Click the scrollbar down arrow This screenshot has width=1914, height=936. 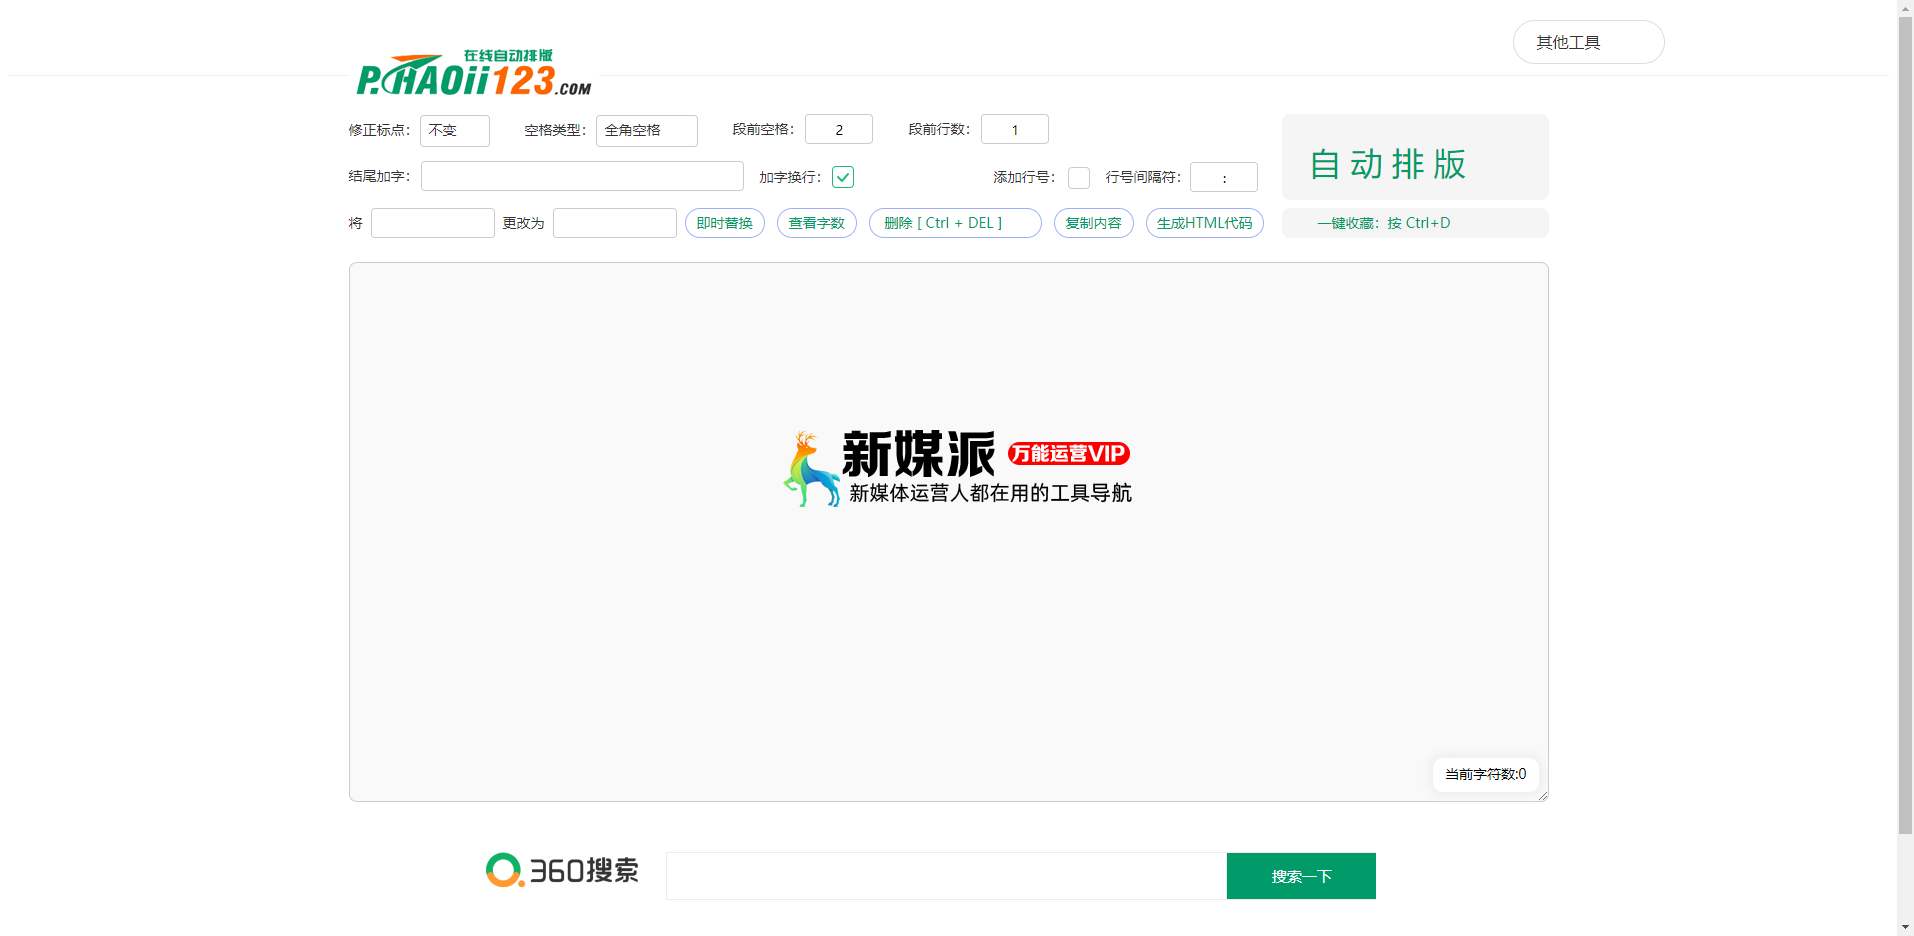[x=1905, y=927]
